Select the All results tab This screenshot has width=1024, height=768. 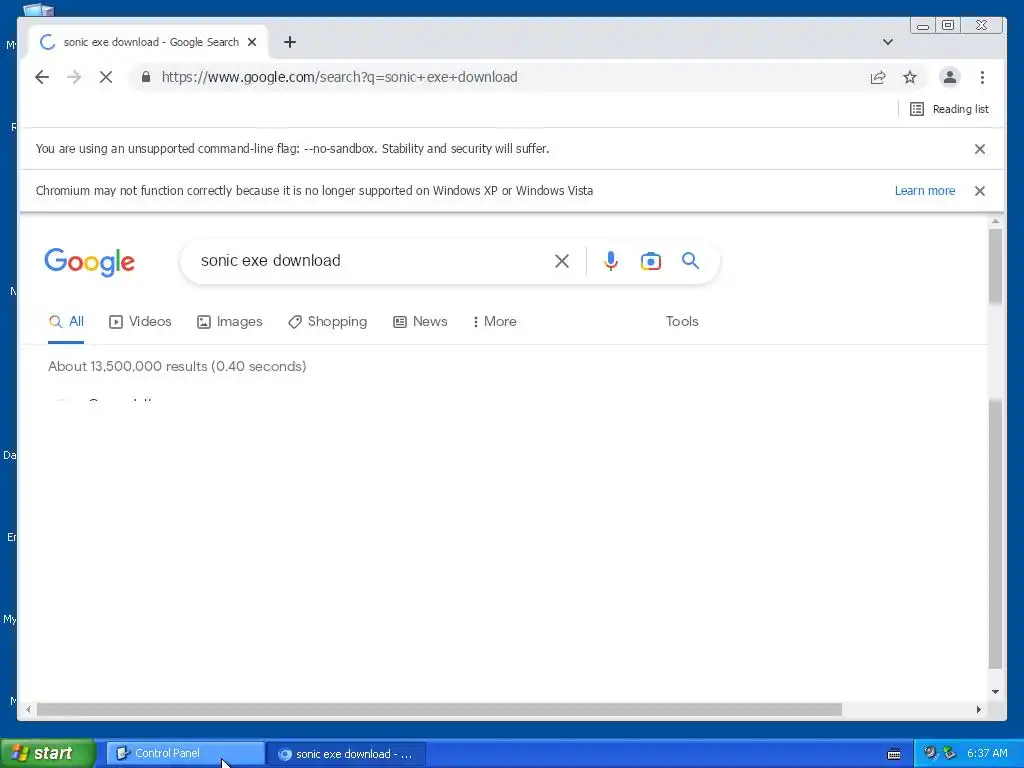66,321
